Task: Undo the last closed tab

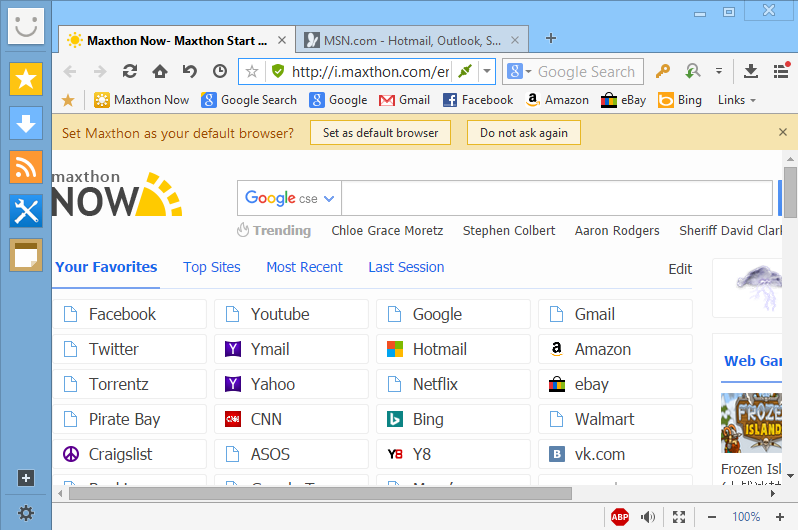Action: coord(190,71)
